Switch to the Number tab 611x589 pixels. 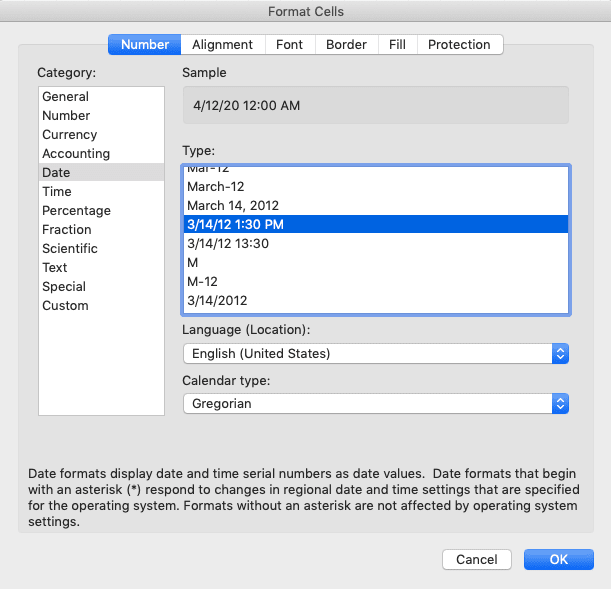[x=145, y=44]
